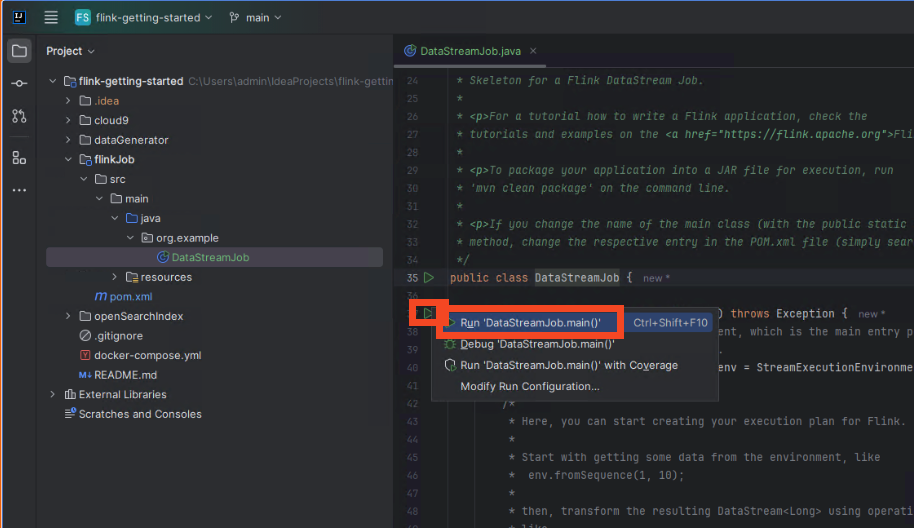Select .gitignore in project tree

tap(118, 336)
